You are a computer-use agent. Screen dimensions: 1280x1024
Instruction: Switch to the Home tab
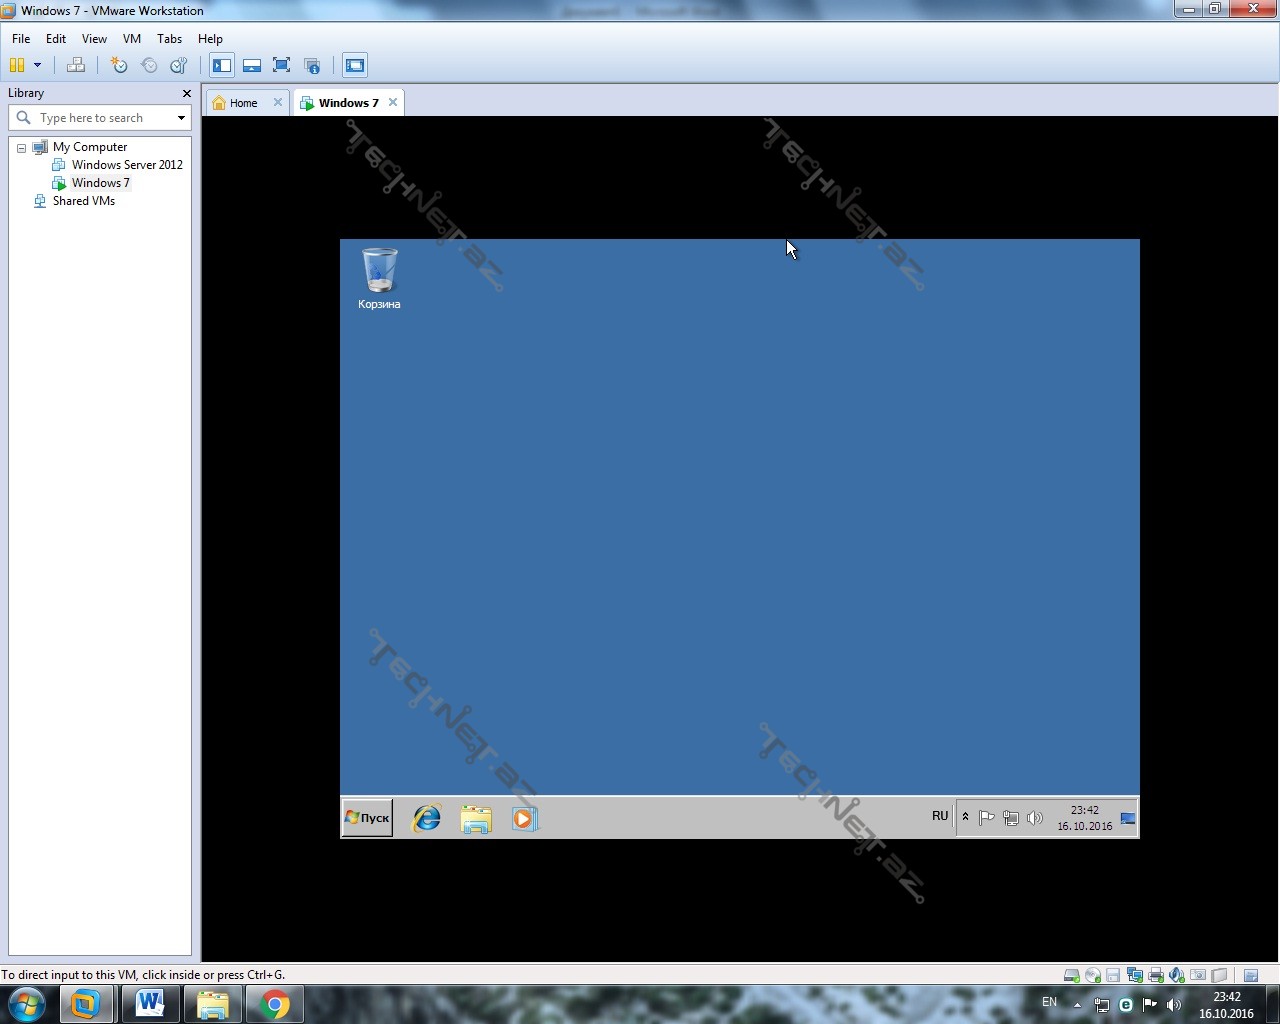pos(242,103)
